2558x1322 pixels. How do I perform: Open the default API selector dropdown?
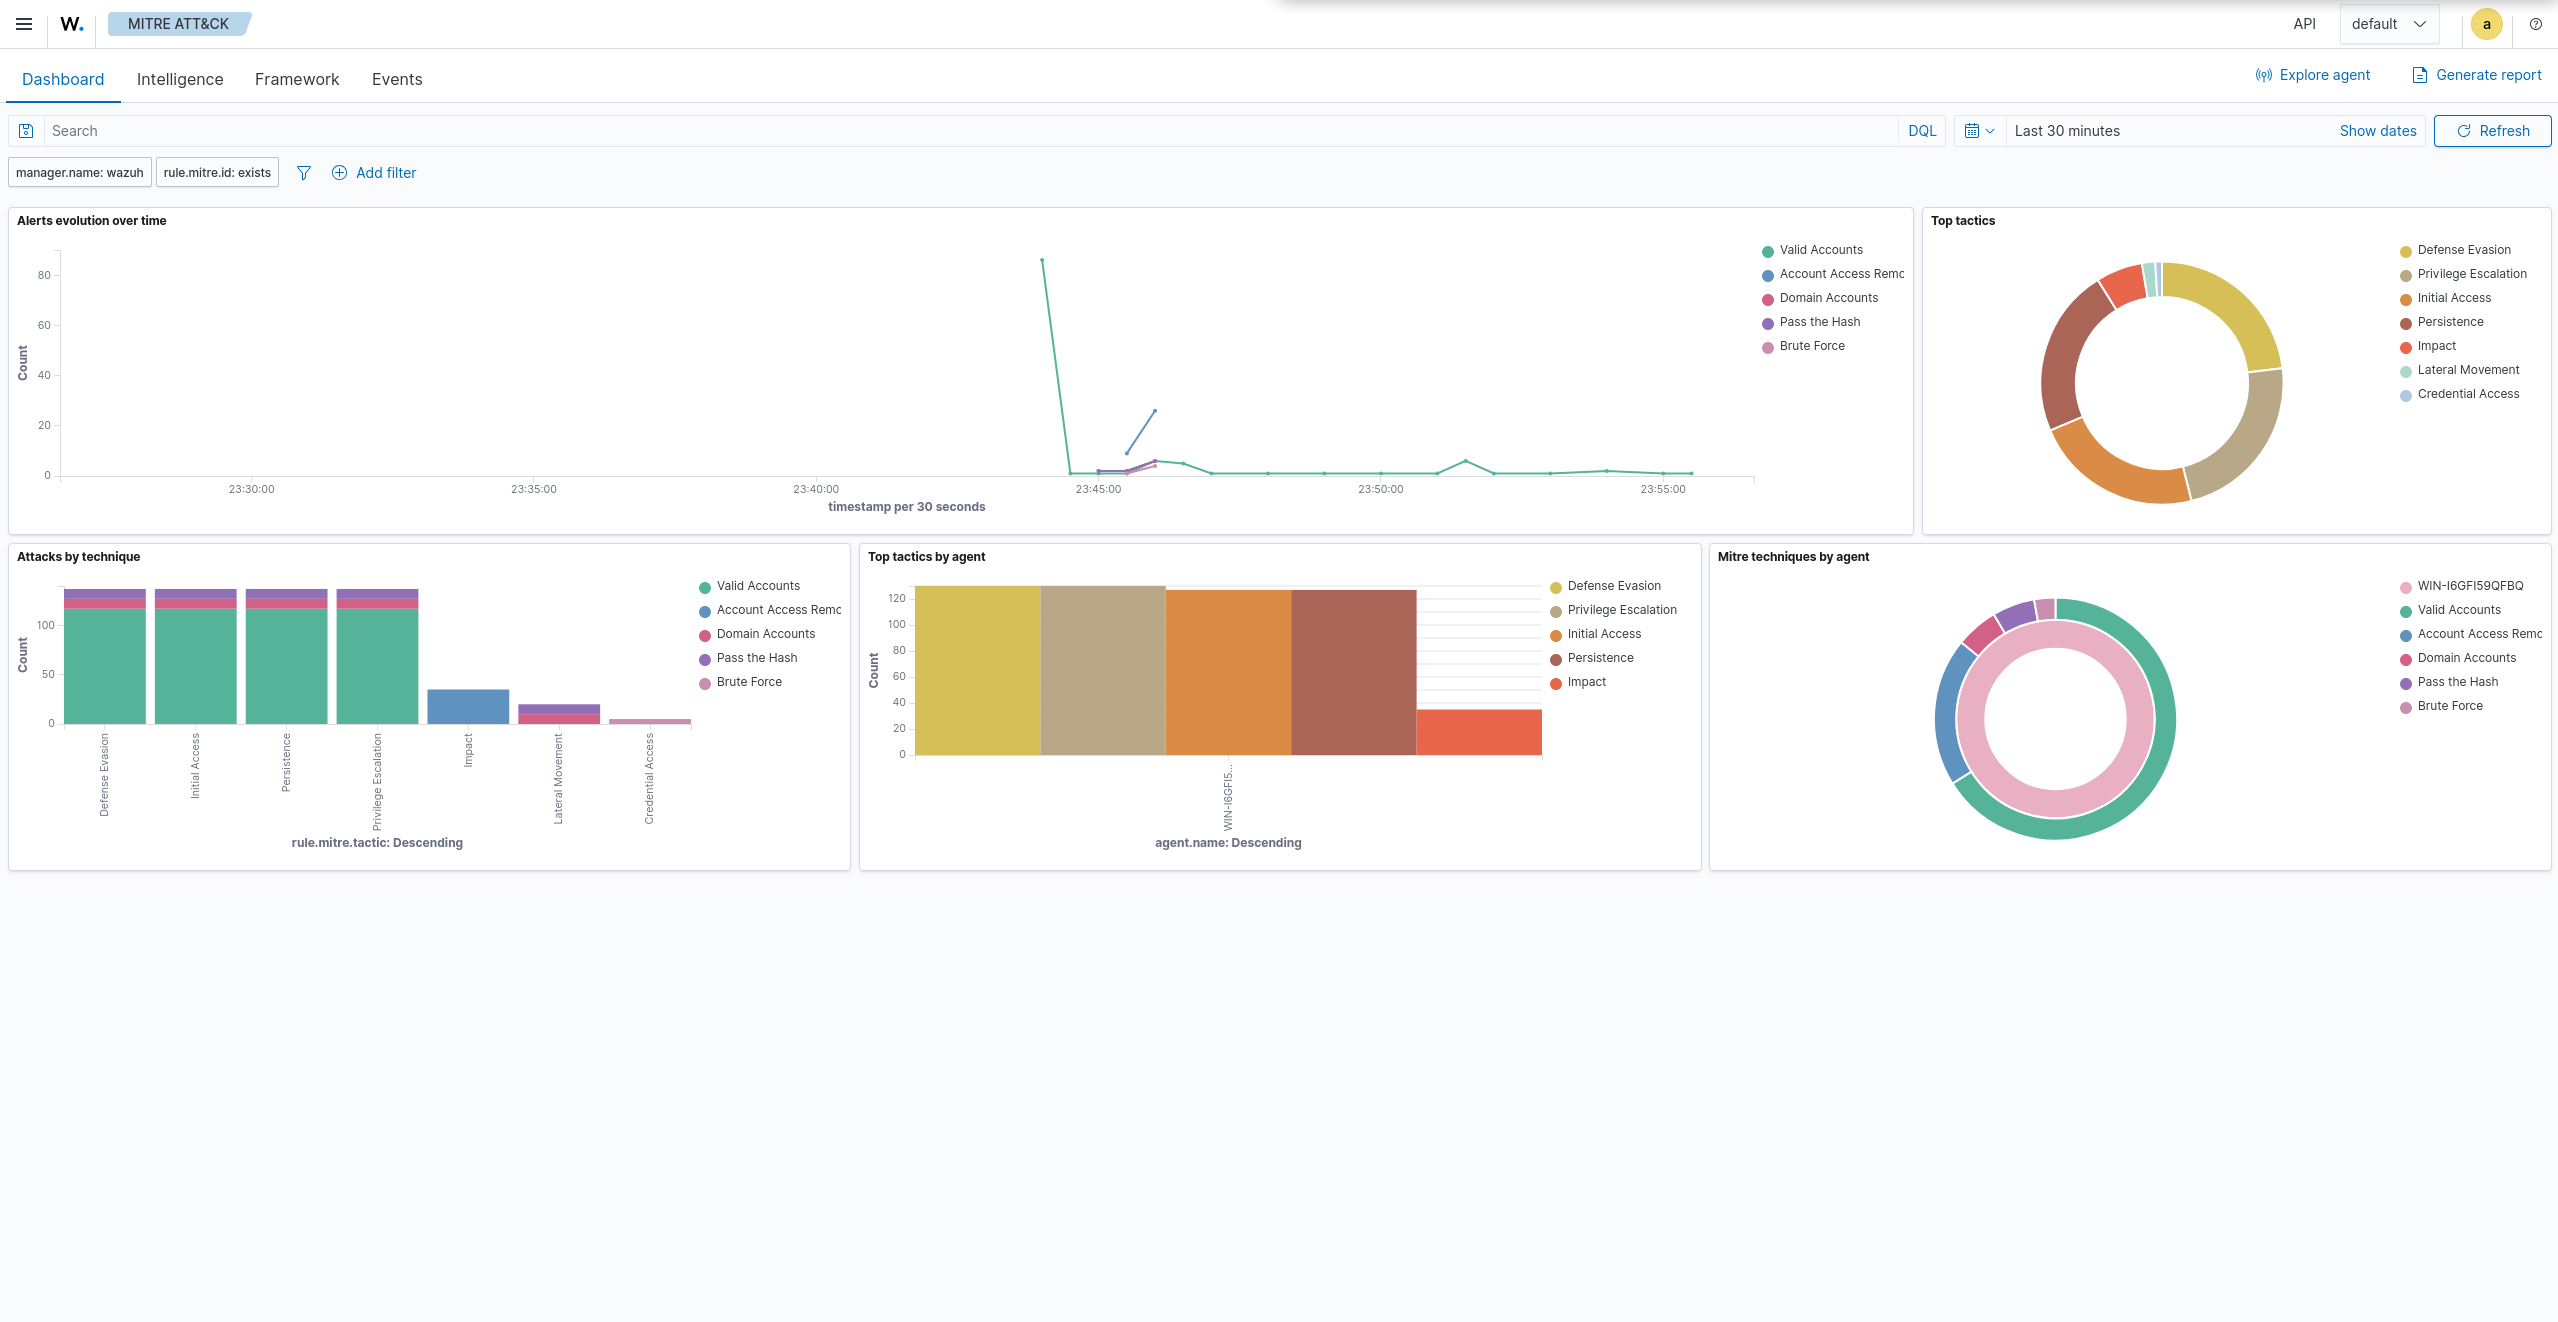(2389, 24)
